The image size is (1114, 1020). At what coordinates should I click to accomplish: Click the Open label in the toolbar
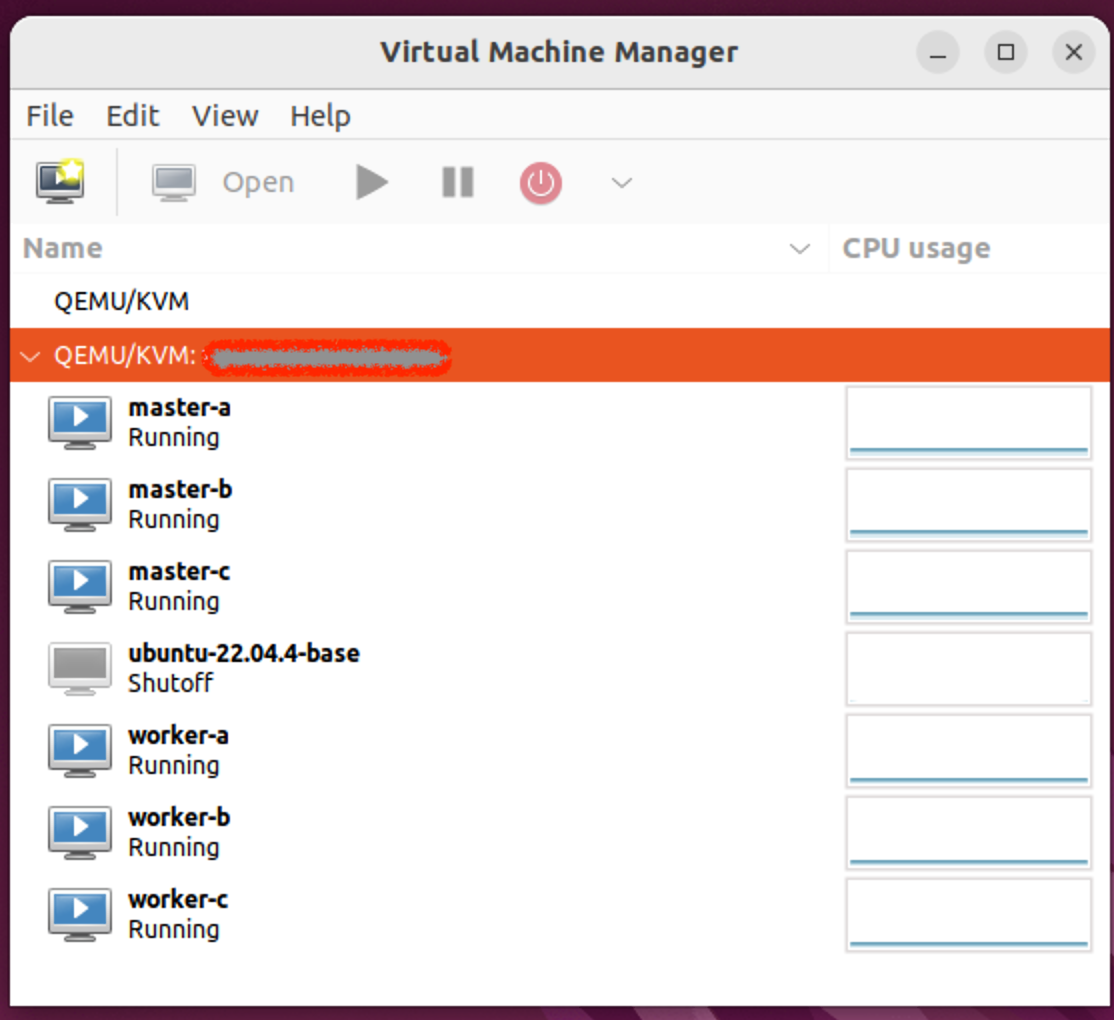[x=258, y=183]
